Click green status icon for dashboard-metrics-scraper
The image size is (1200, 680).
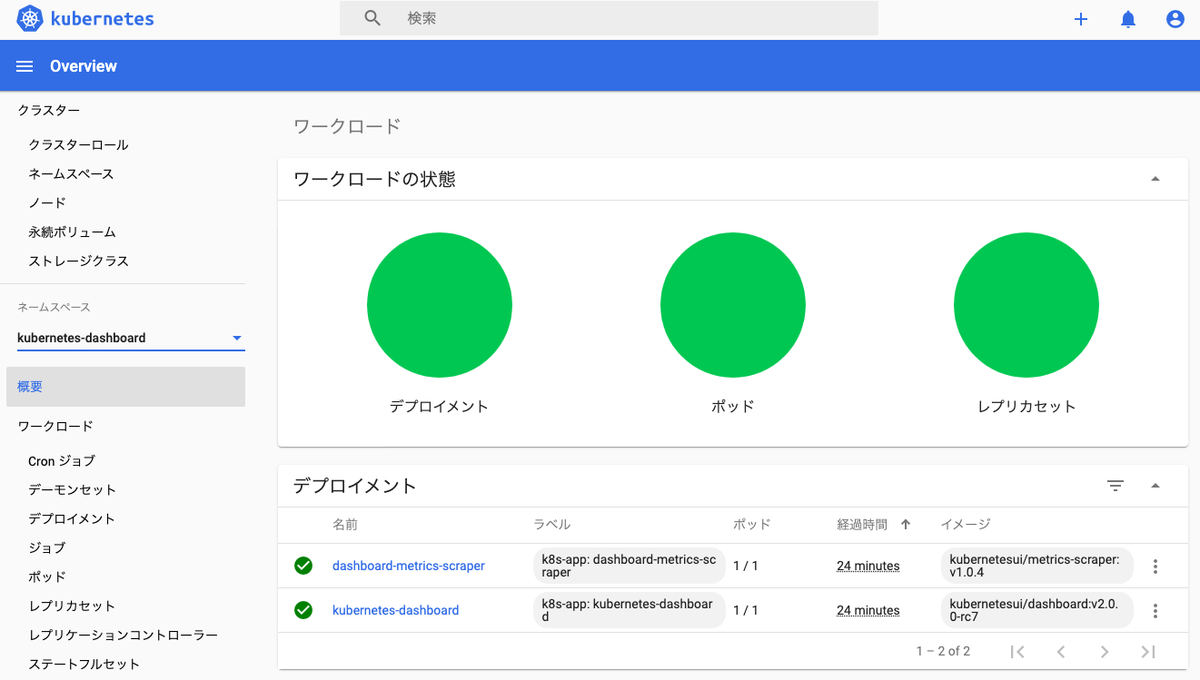click(303, 566)
